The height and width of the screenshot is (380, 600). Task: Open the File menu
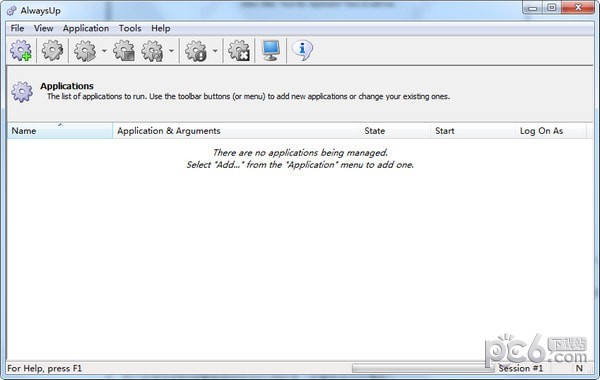pos(17,28)
